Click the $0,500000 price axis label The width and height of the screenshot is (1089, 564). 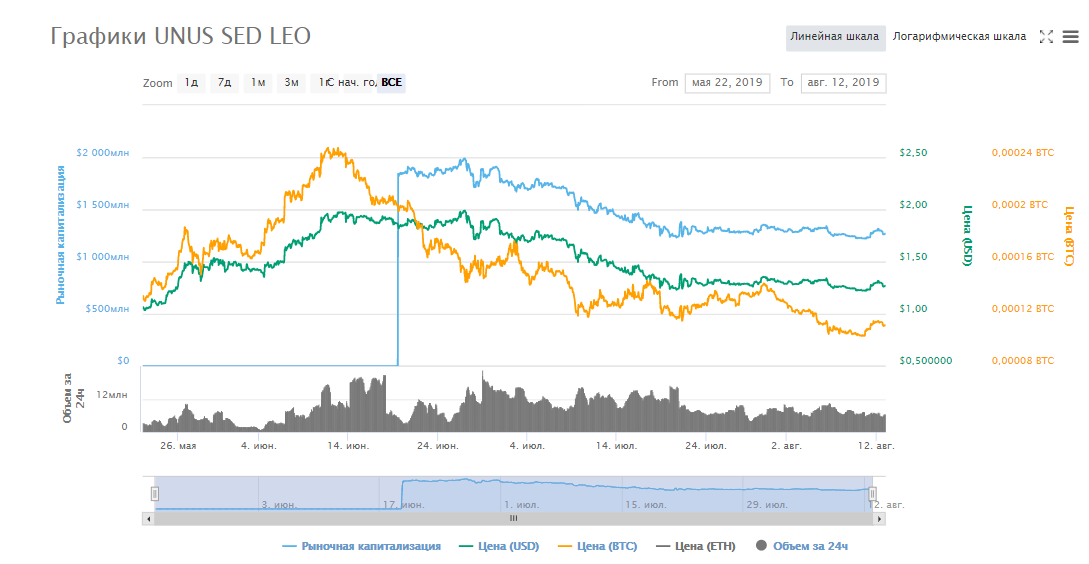(x=926, y=361)
